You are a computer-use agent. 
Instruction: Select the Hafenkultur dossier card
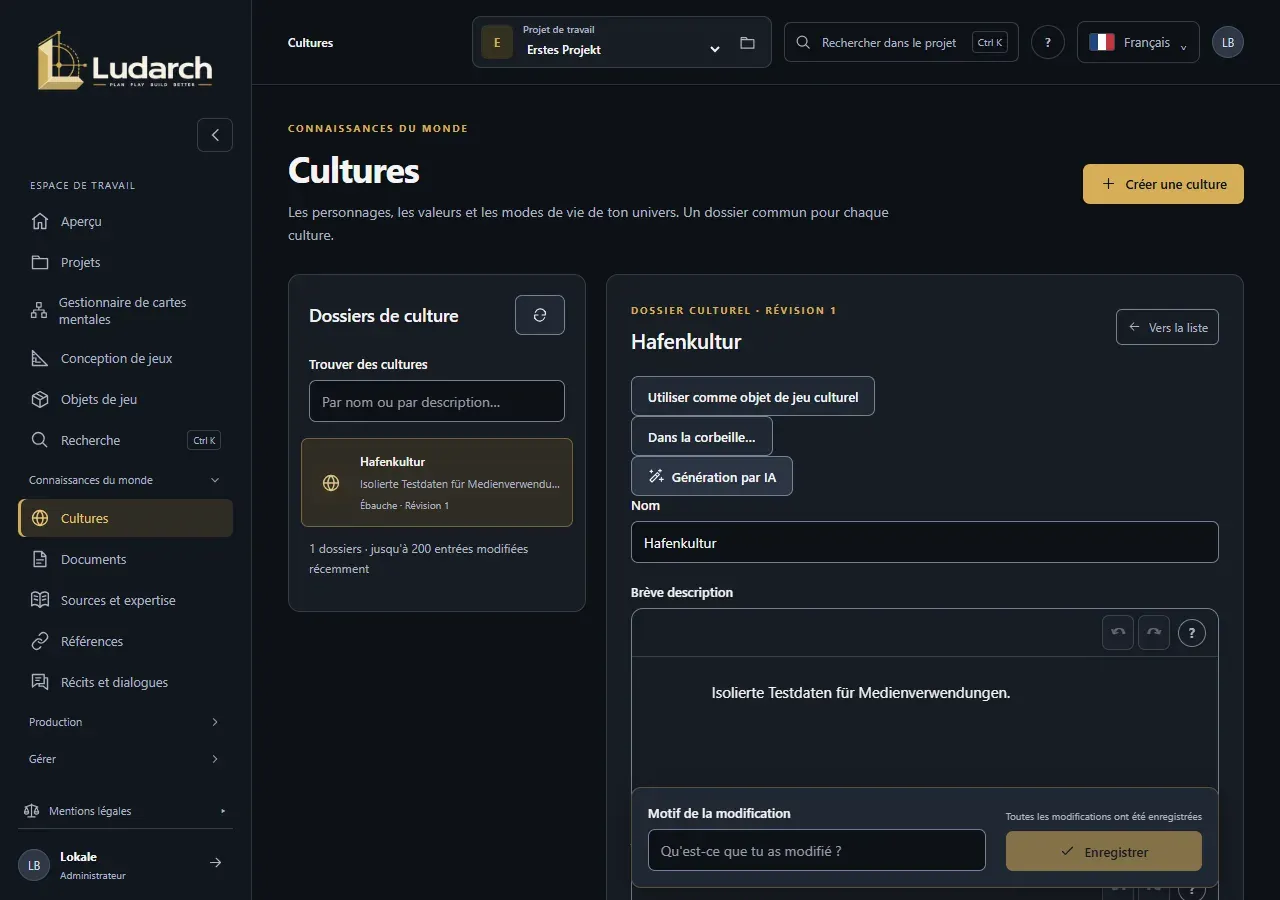pos(437,482)
